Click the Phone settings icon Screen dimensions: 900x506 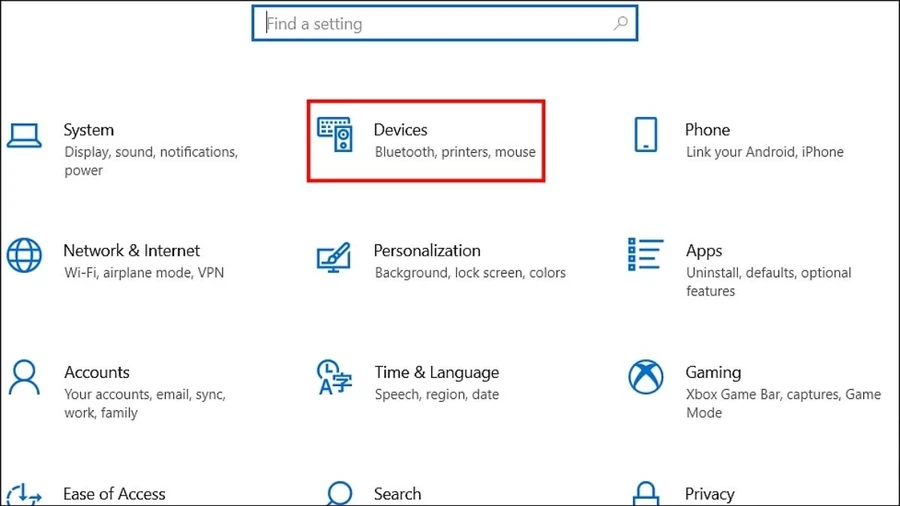pos(646,135)
